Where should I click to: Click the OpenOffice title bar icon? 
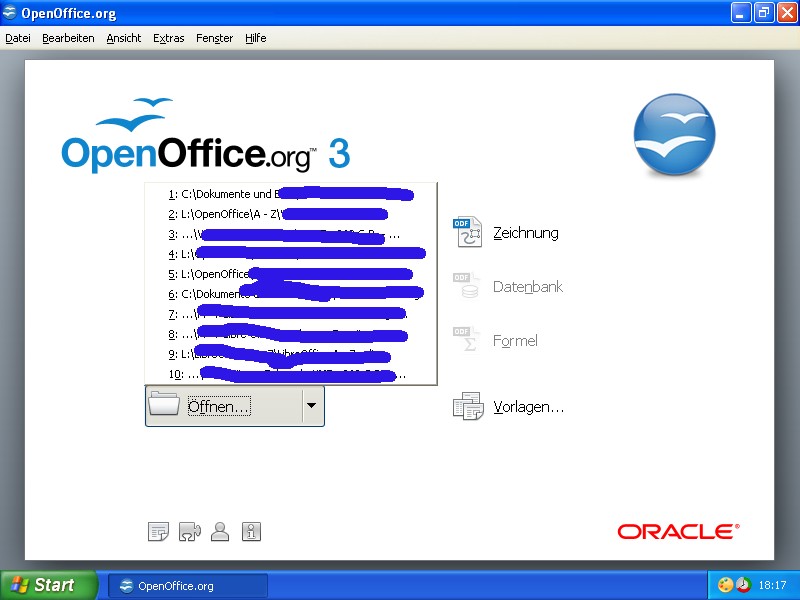(9, 12)
